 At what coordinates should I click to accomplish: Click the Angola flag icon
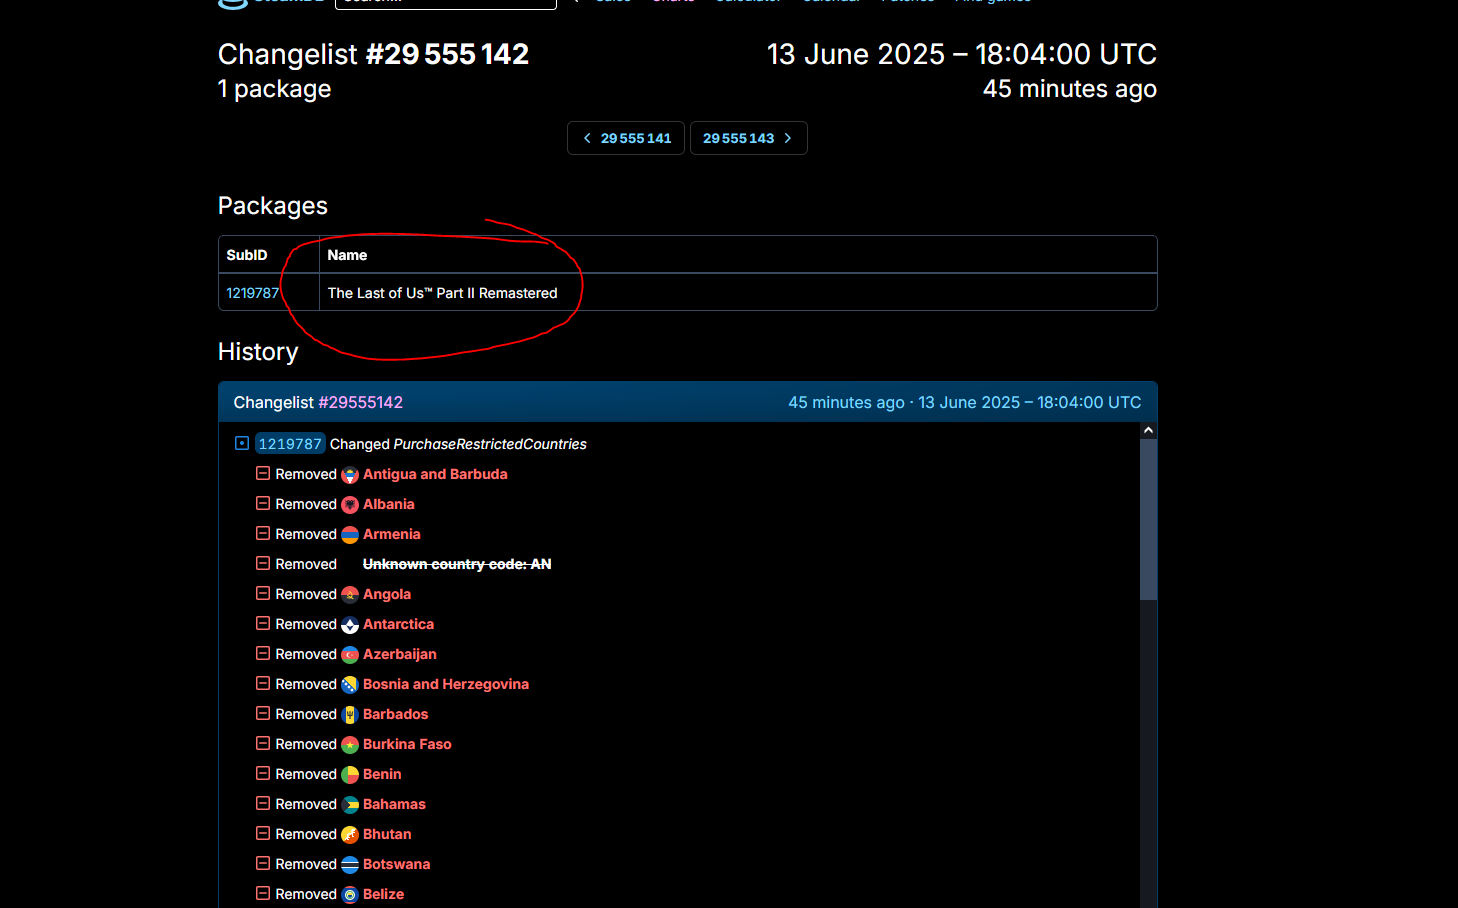point(350,595)
